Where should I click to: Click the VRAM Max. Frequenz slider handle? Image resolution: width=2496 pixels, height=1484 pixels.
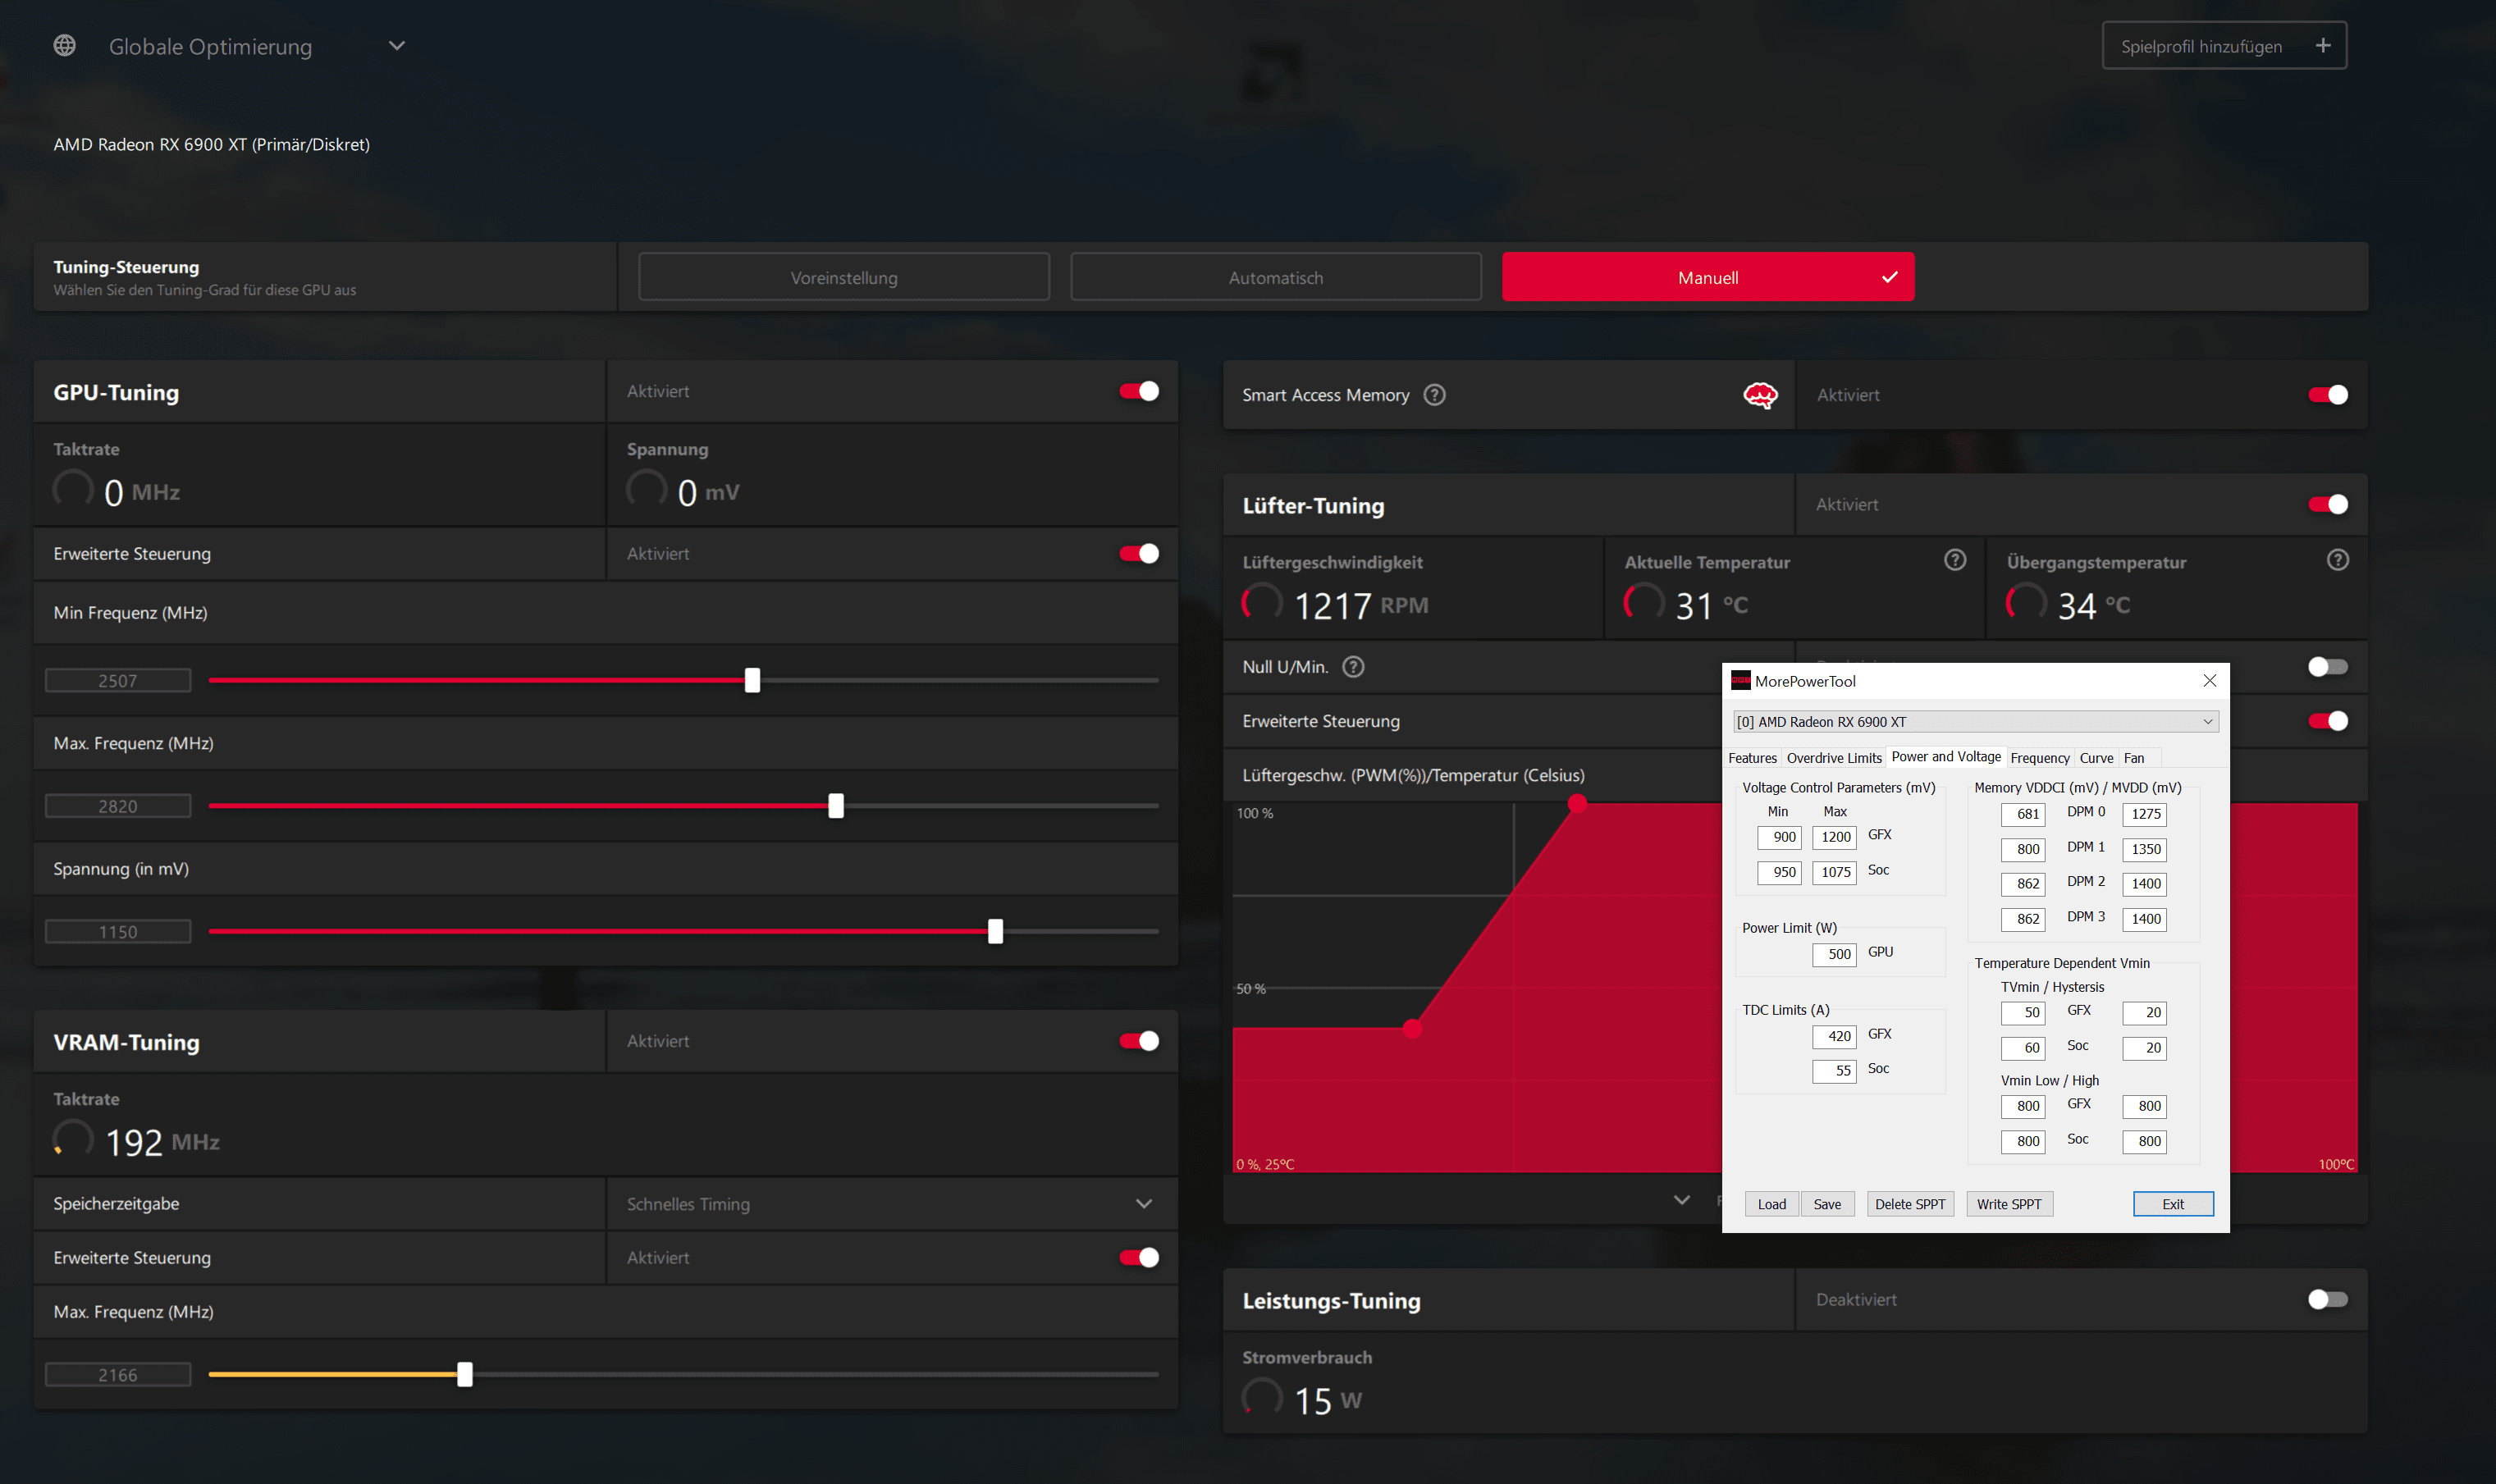coord(465,1374)
